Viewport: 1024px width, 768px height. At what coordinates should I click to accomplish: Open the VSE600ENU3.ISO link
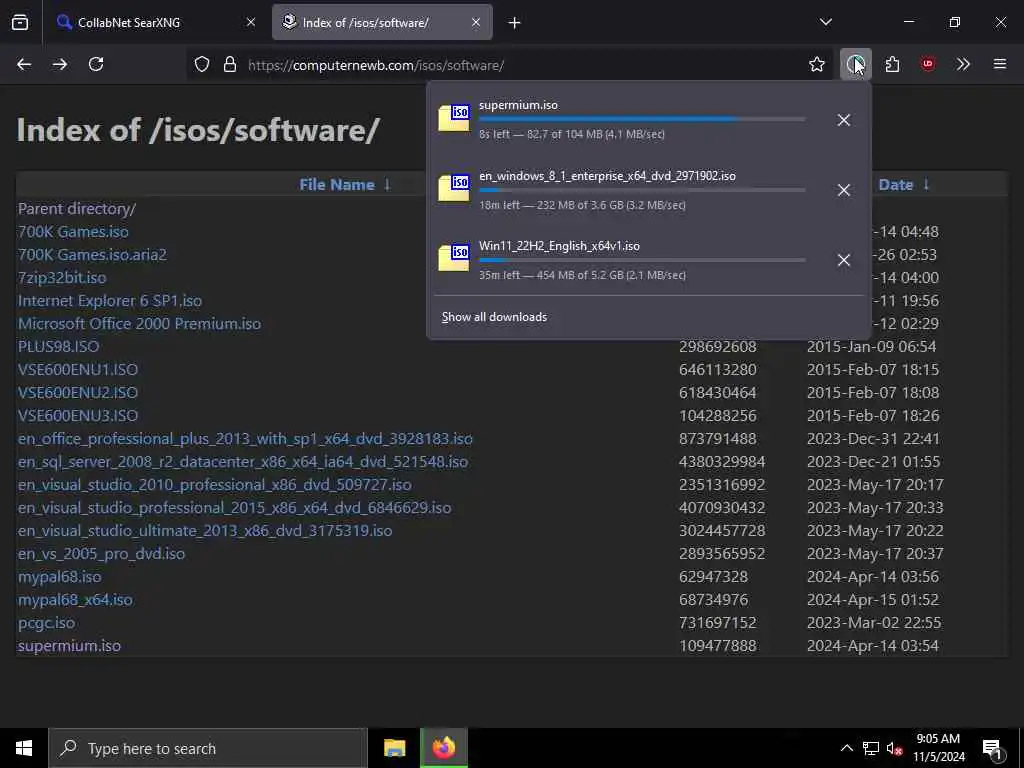tap(78, 415)
